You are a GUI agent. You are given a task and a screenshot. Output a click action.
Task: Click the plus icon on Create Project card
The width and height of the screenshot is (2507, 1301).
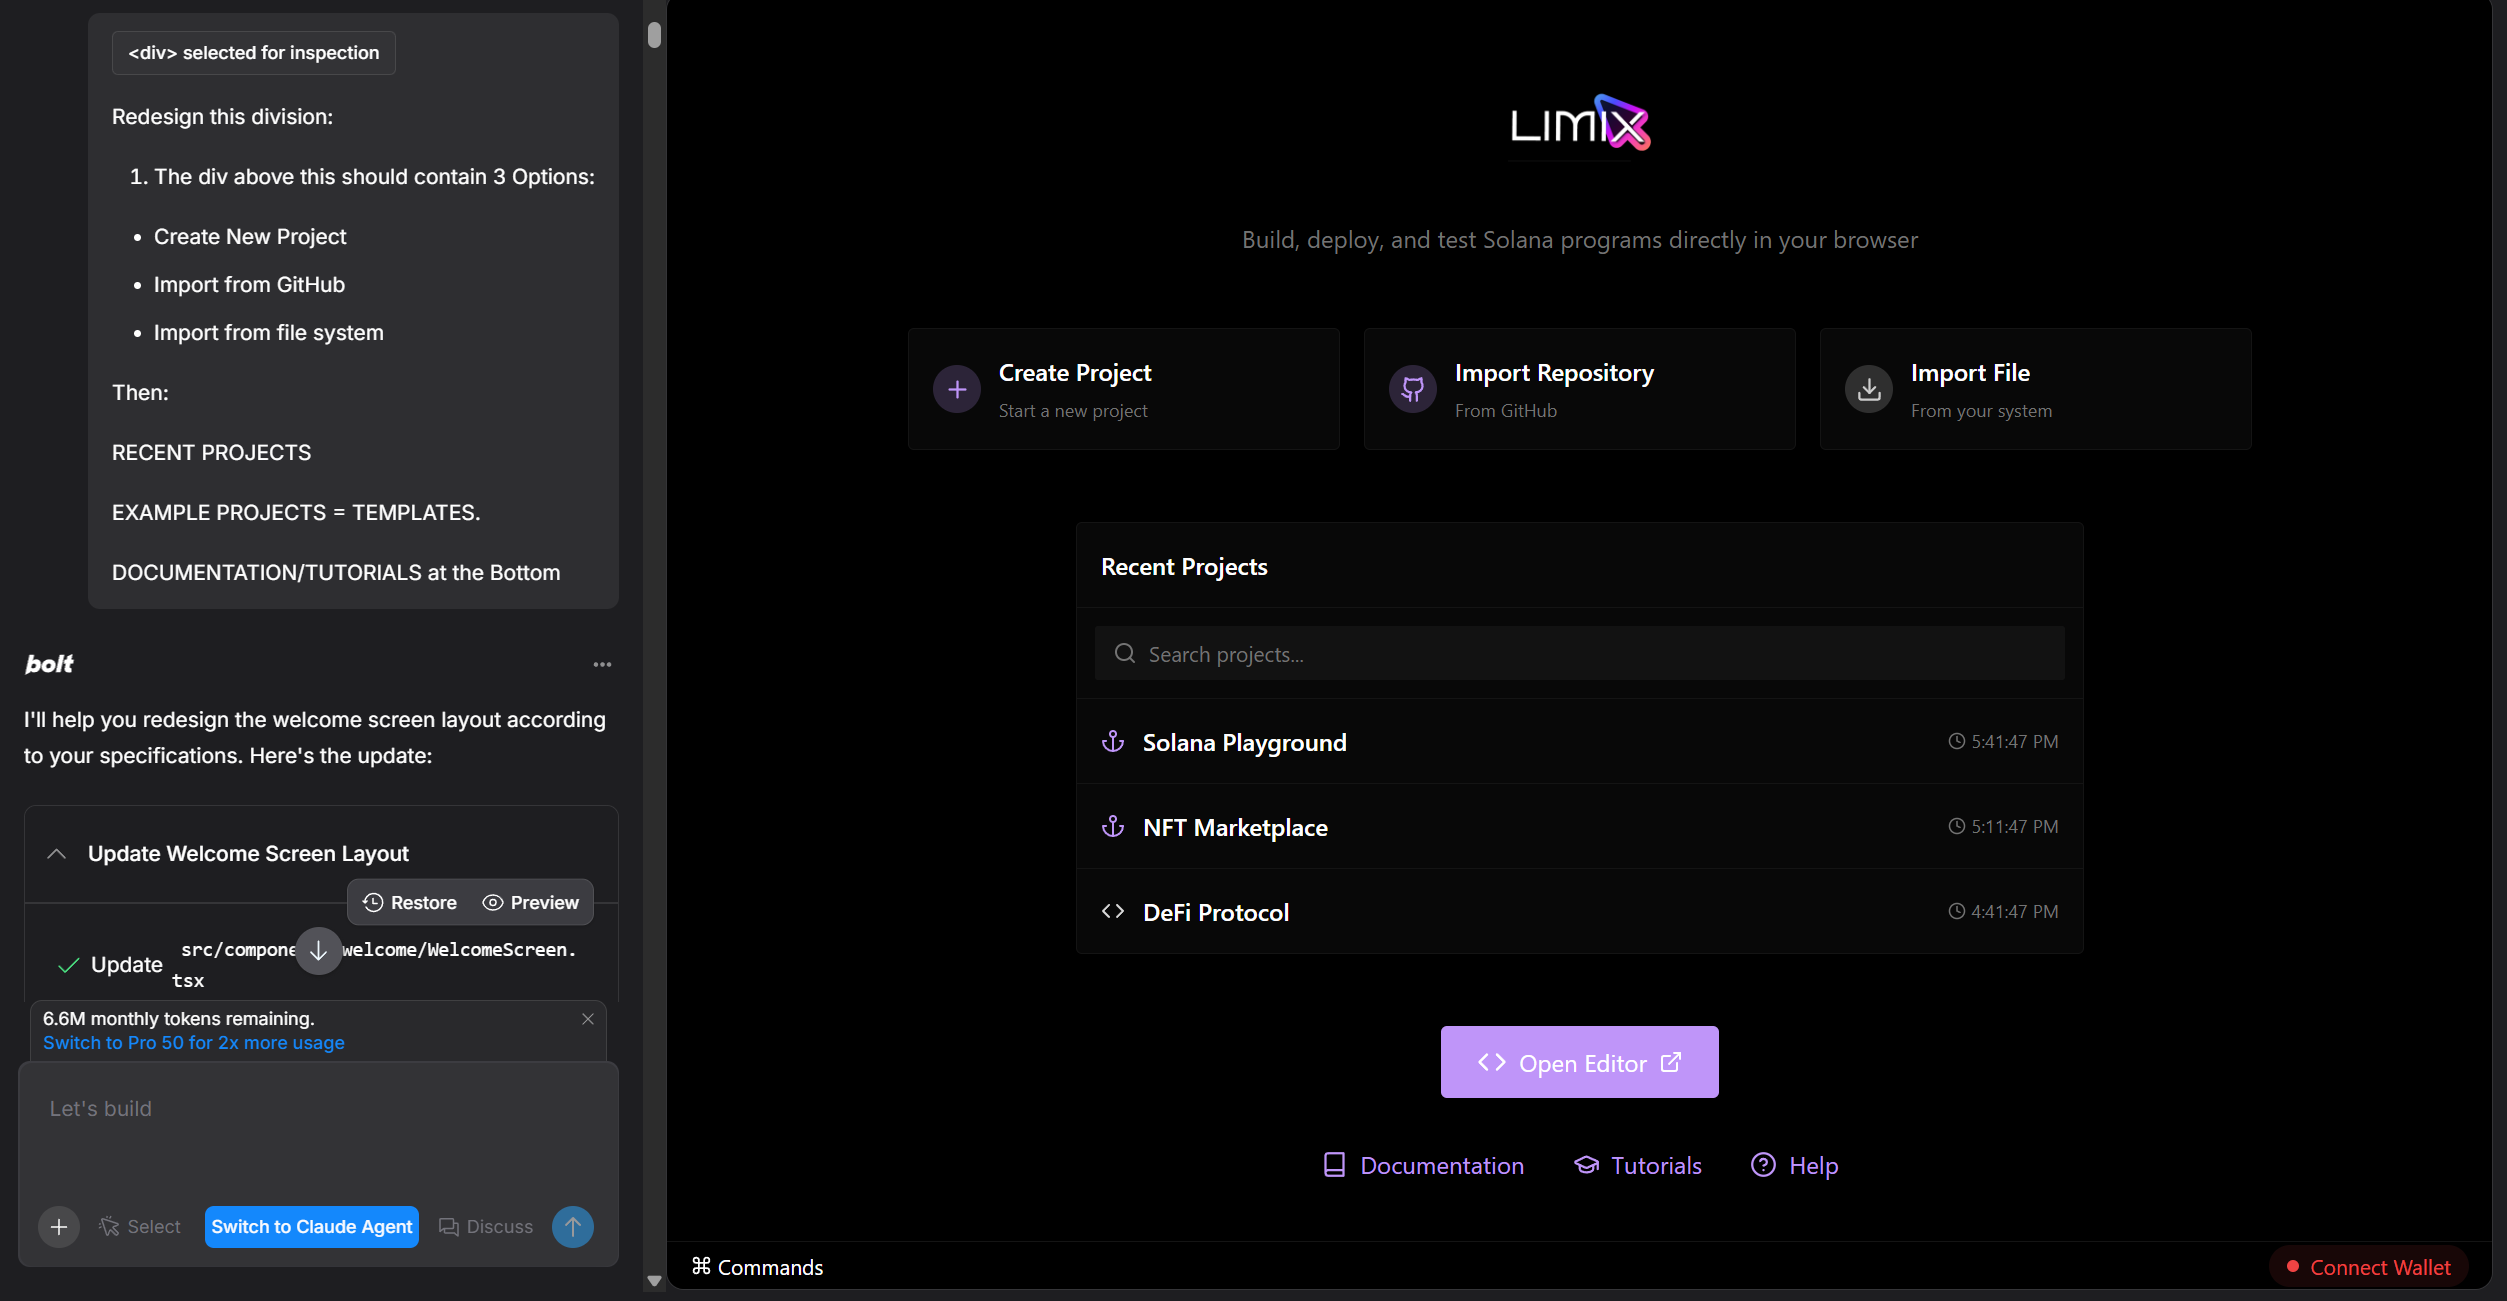coord(957,390)
